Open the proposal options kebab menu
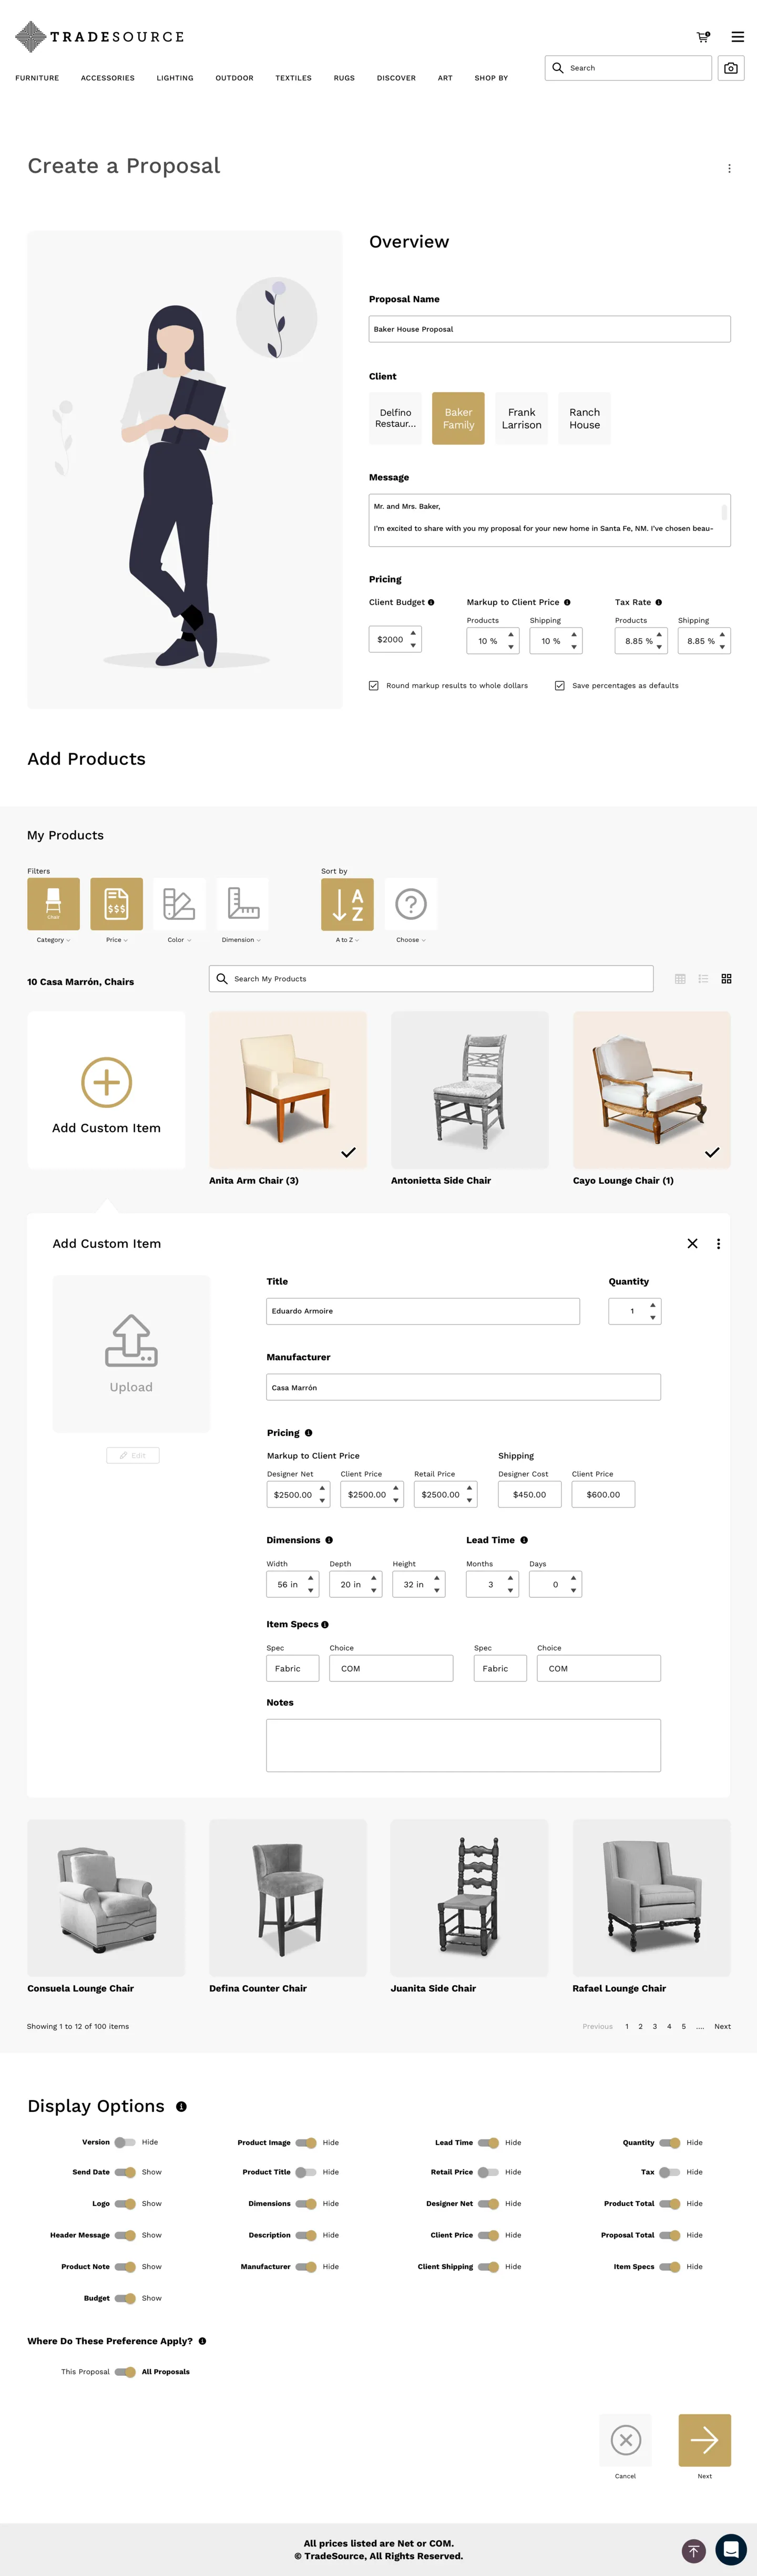Screen dimensions: 757x2576 [729, 169]
